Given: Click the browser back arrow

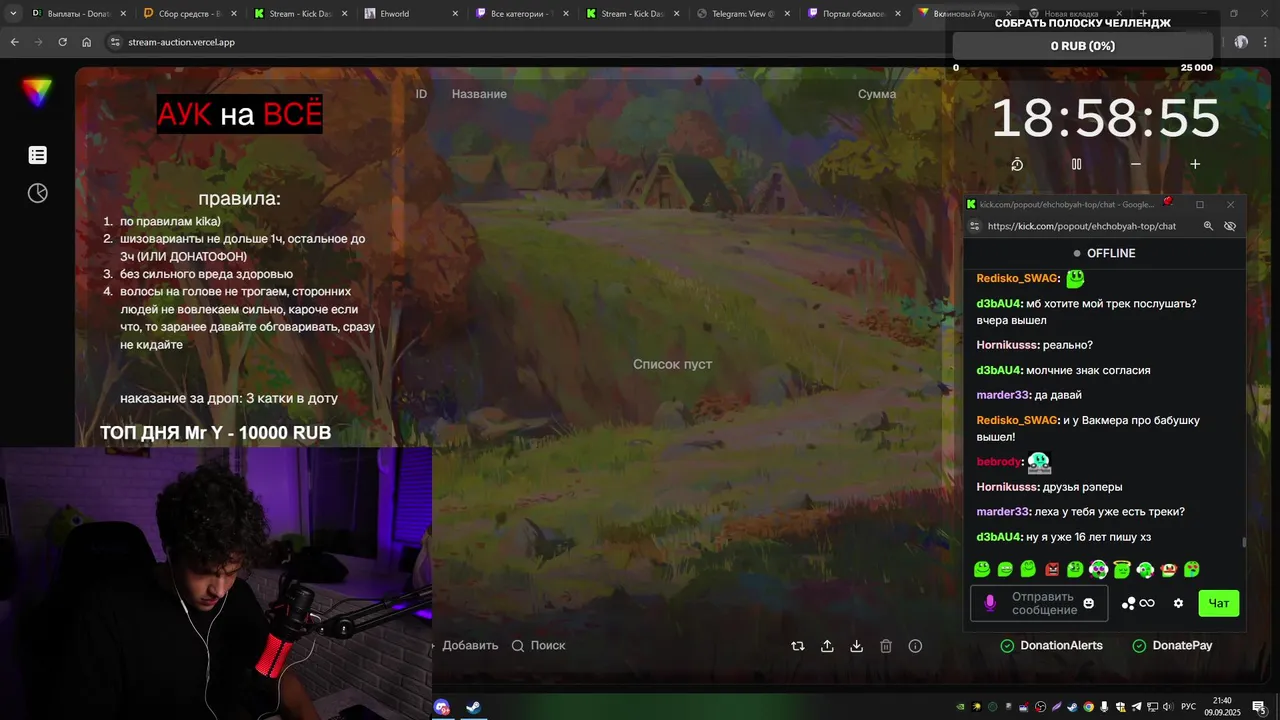Looking at the screenshot, I should [x=14, y=42].
